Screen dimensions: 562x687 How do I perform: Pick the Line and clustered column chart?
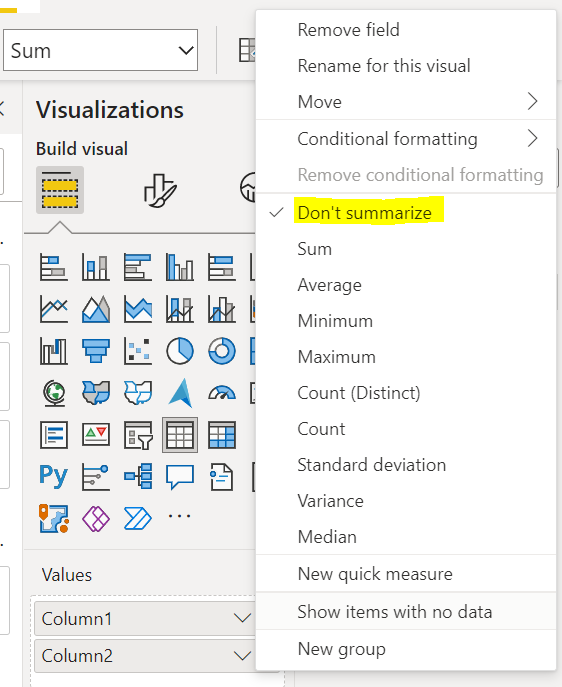[x=222, y=309]
